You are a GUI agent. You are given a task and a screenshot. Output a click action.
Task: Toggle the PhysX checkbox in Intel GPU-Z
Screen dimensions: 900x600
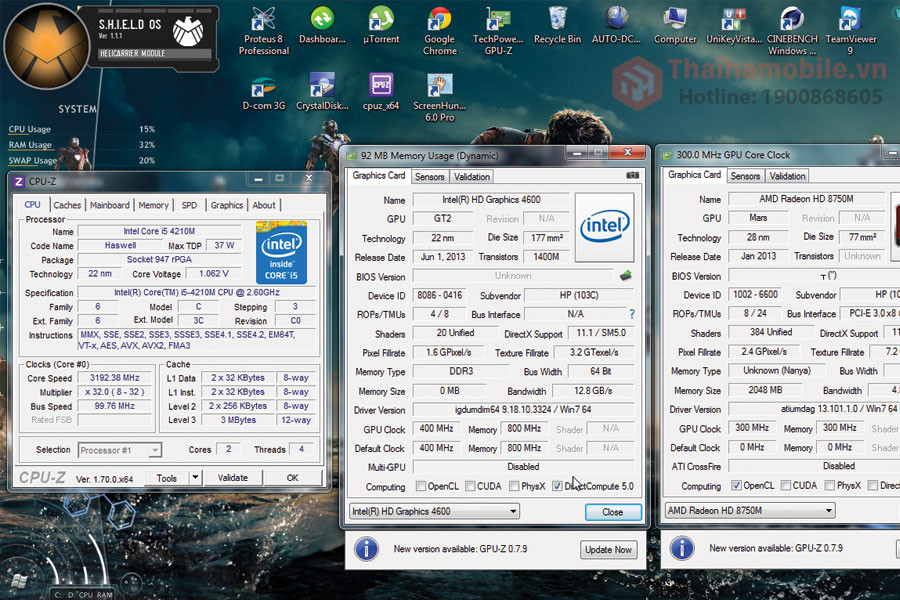point(514,486)
